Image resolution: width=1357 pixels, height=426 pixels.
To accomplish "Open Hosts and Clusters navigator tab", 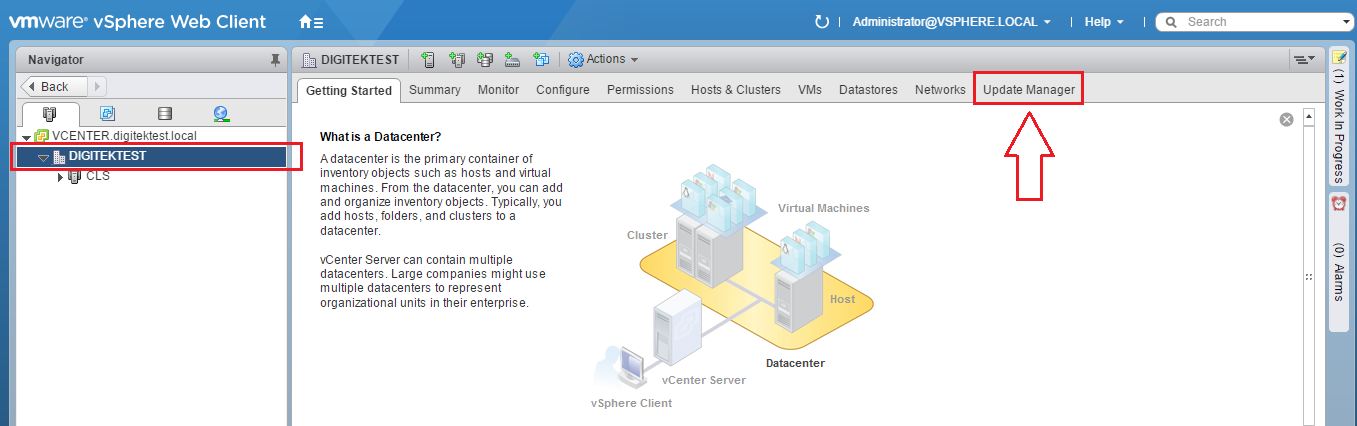I will point(50,113).
